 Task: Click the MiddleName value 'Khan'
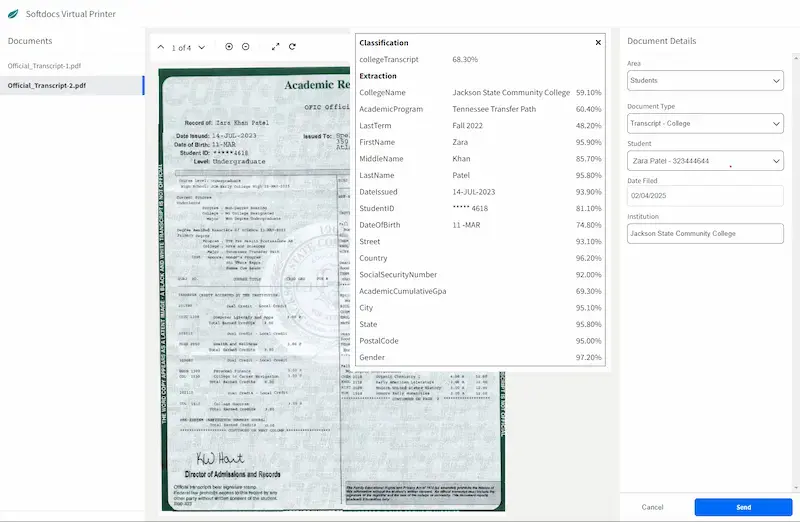coord(461,159)
